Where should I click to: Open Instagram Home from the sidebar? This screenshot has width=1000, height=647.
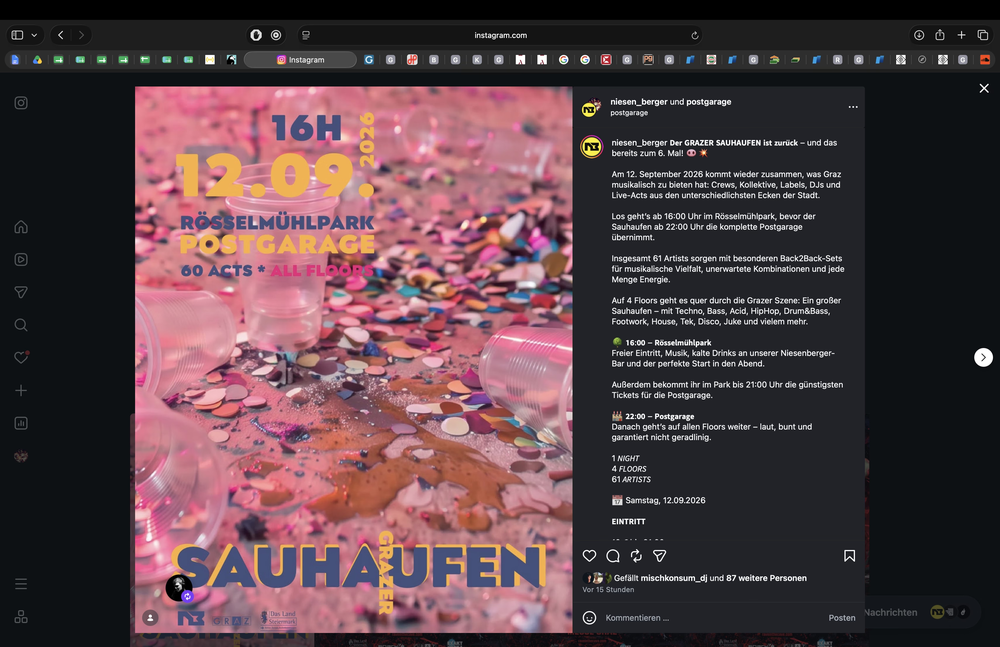pos(21,227)
